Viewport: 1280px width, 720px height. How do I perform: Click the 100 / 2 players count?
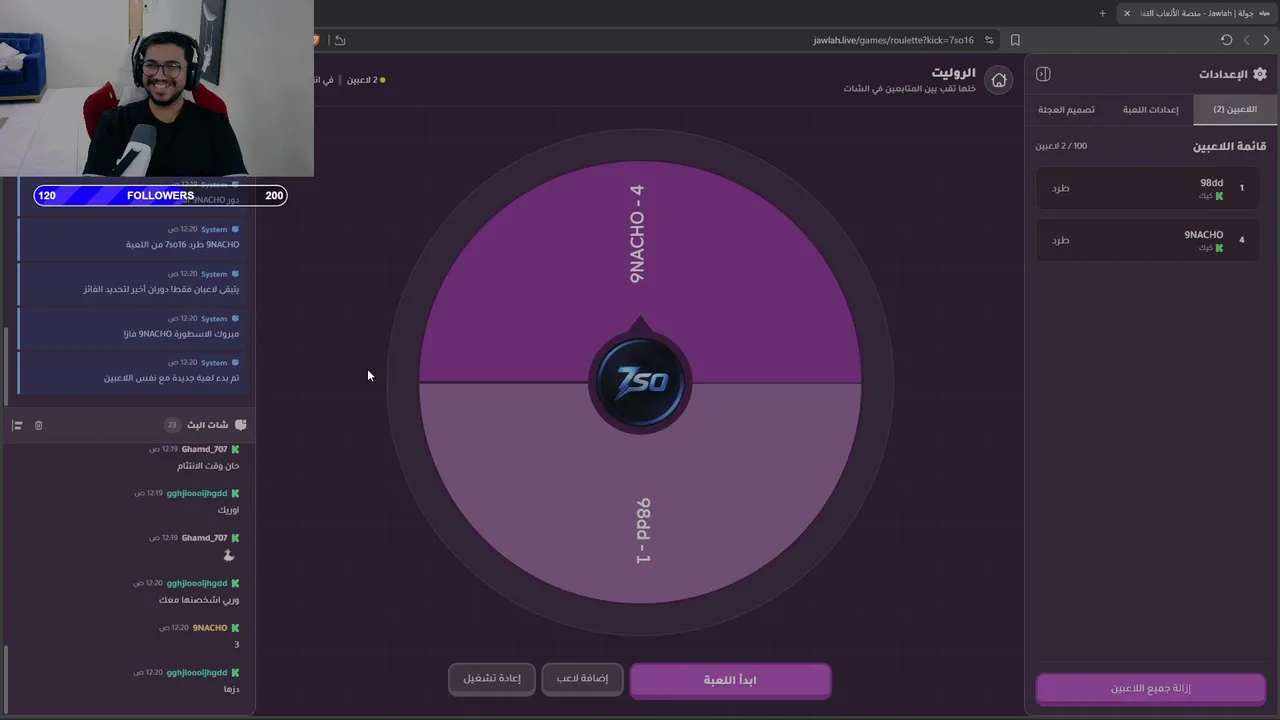tap(1061, 146)
